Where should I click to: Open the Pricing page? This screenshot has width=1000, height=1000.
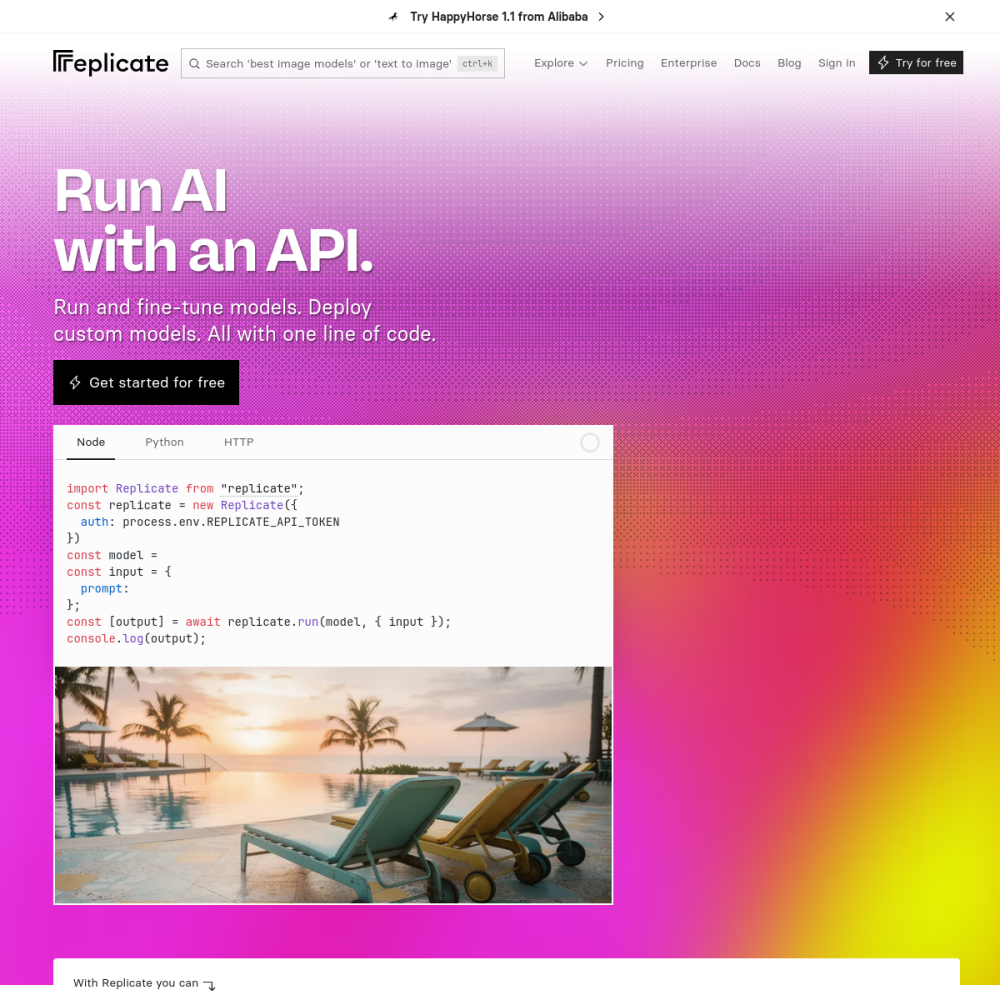click(624, 63)
